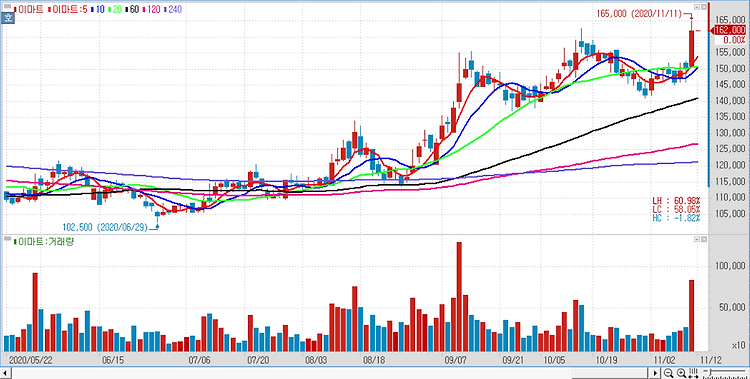This screenshot has height=379, width=750.
Task: Select the 이마트:5 moving average legend
Action: 67,9
